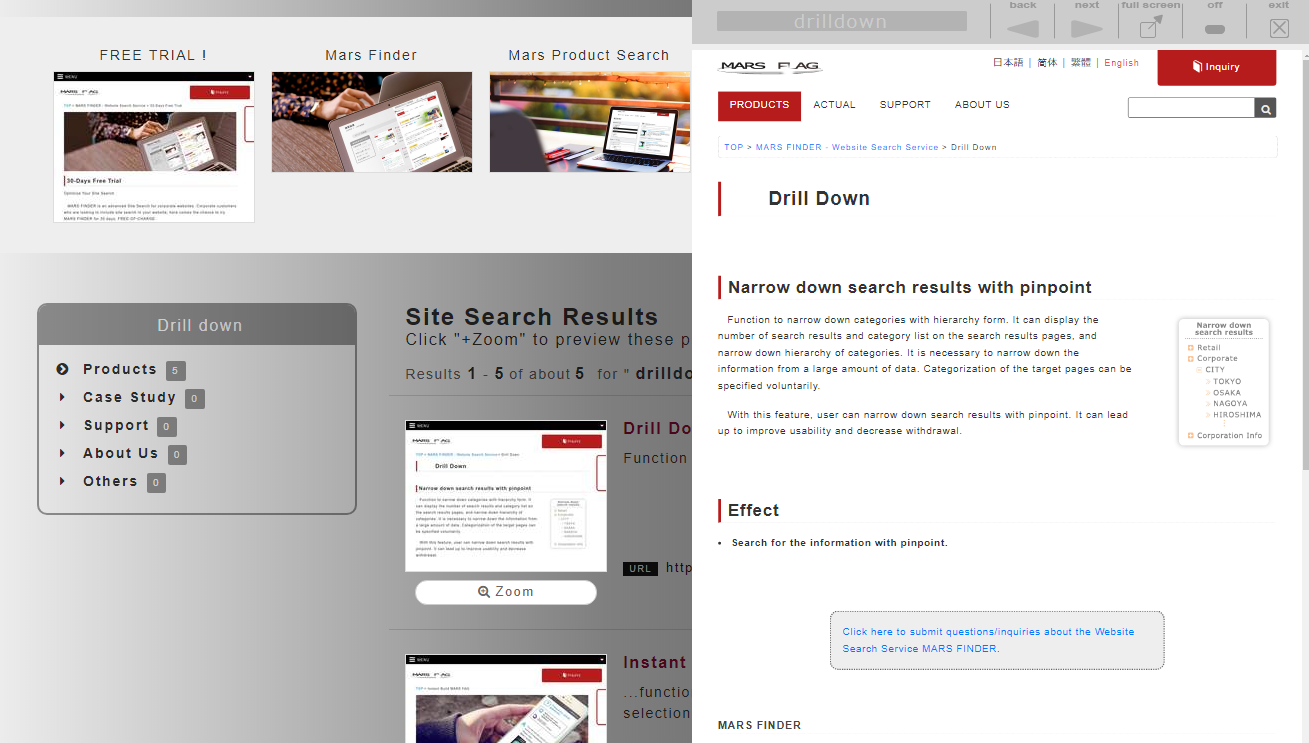Click the magnifier search button
The width and height of the screenshot is (1309, 743).
[x=1266, y=108]
